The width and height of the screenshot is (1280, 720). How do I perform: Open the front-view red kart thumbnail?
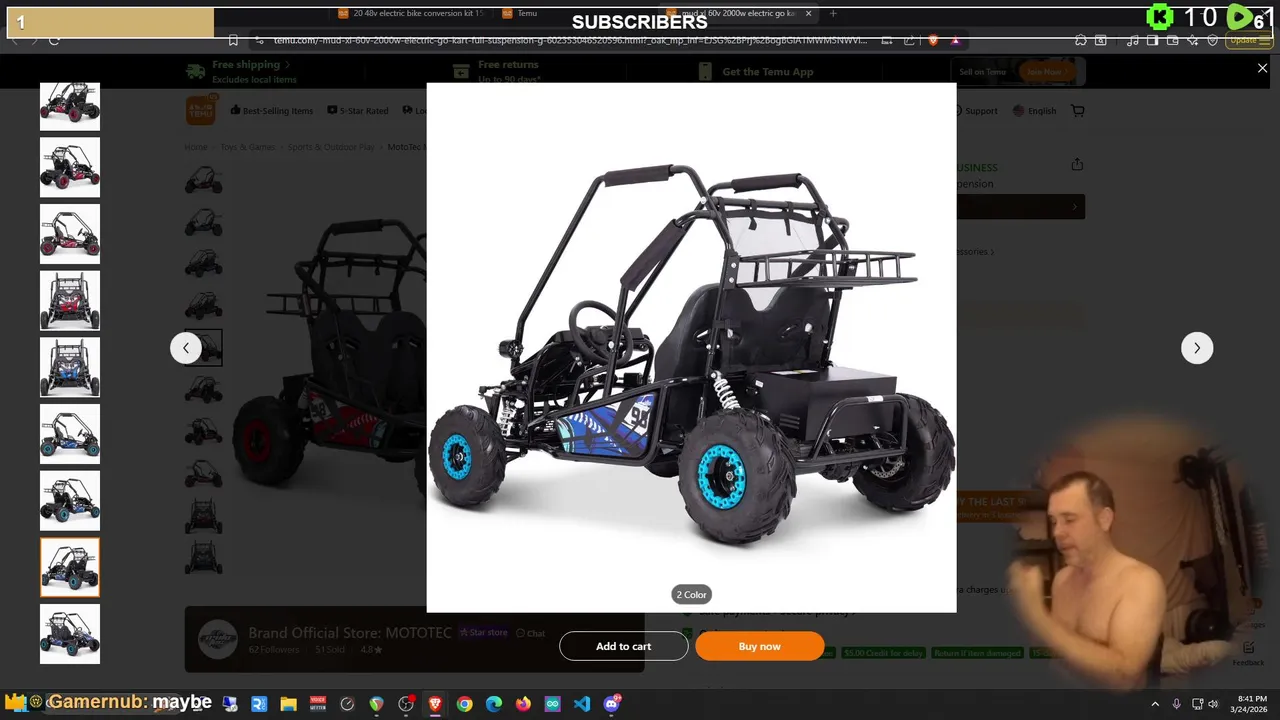click(70, 300)
